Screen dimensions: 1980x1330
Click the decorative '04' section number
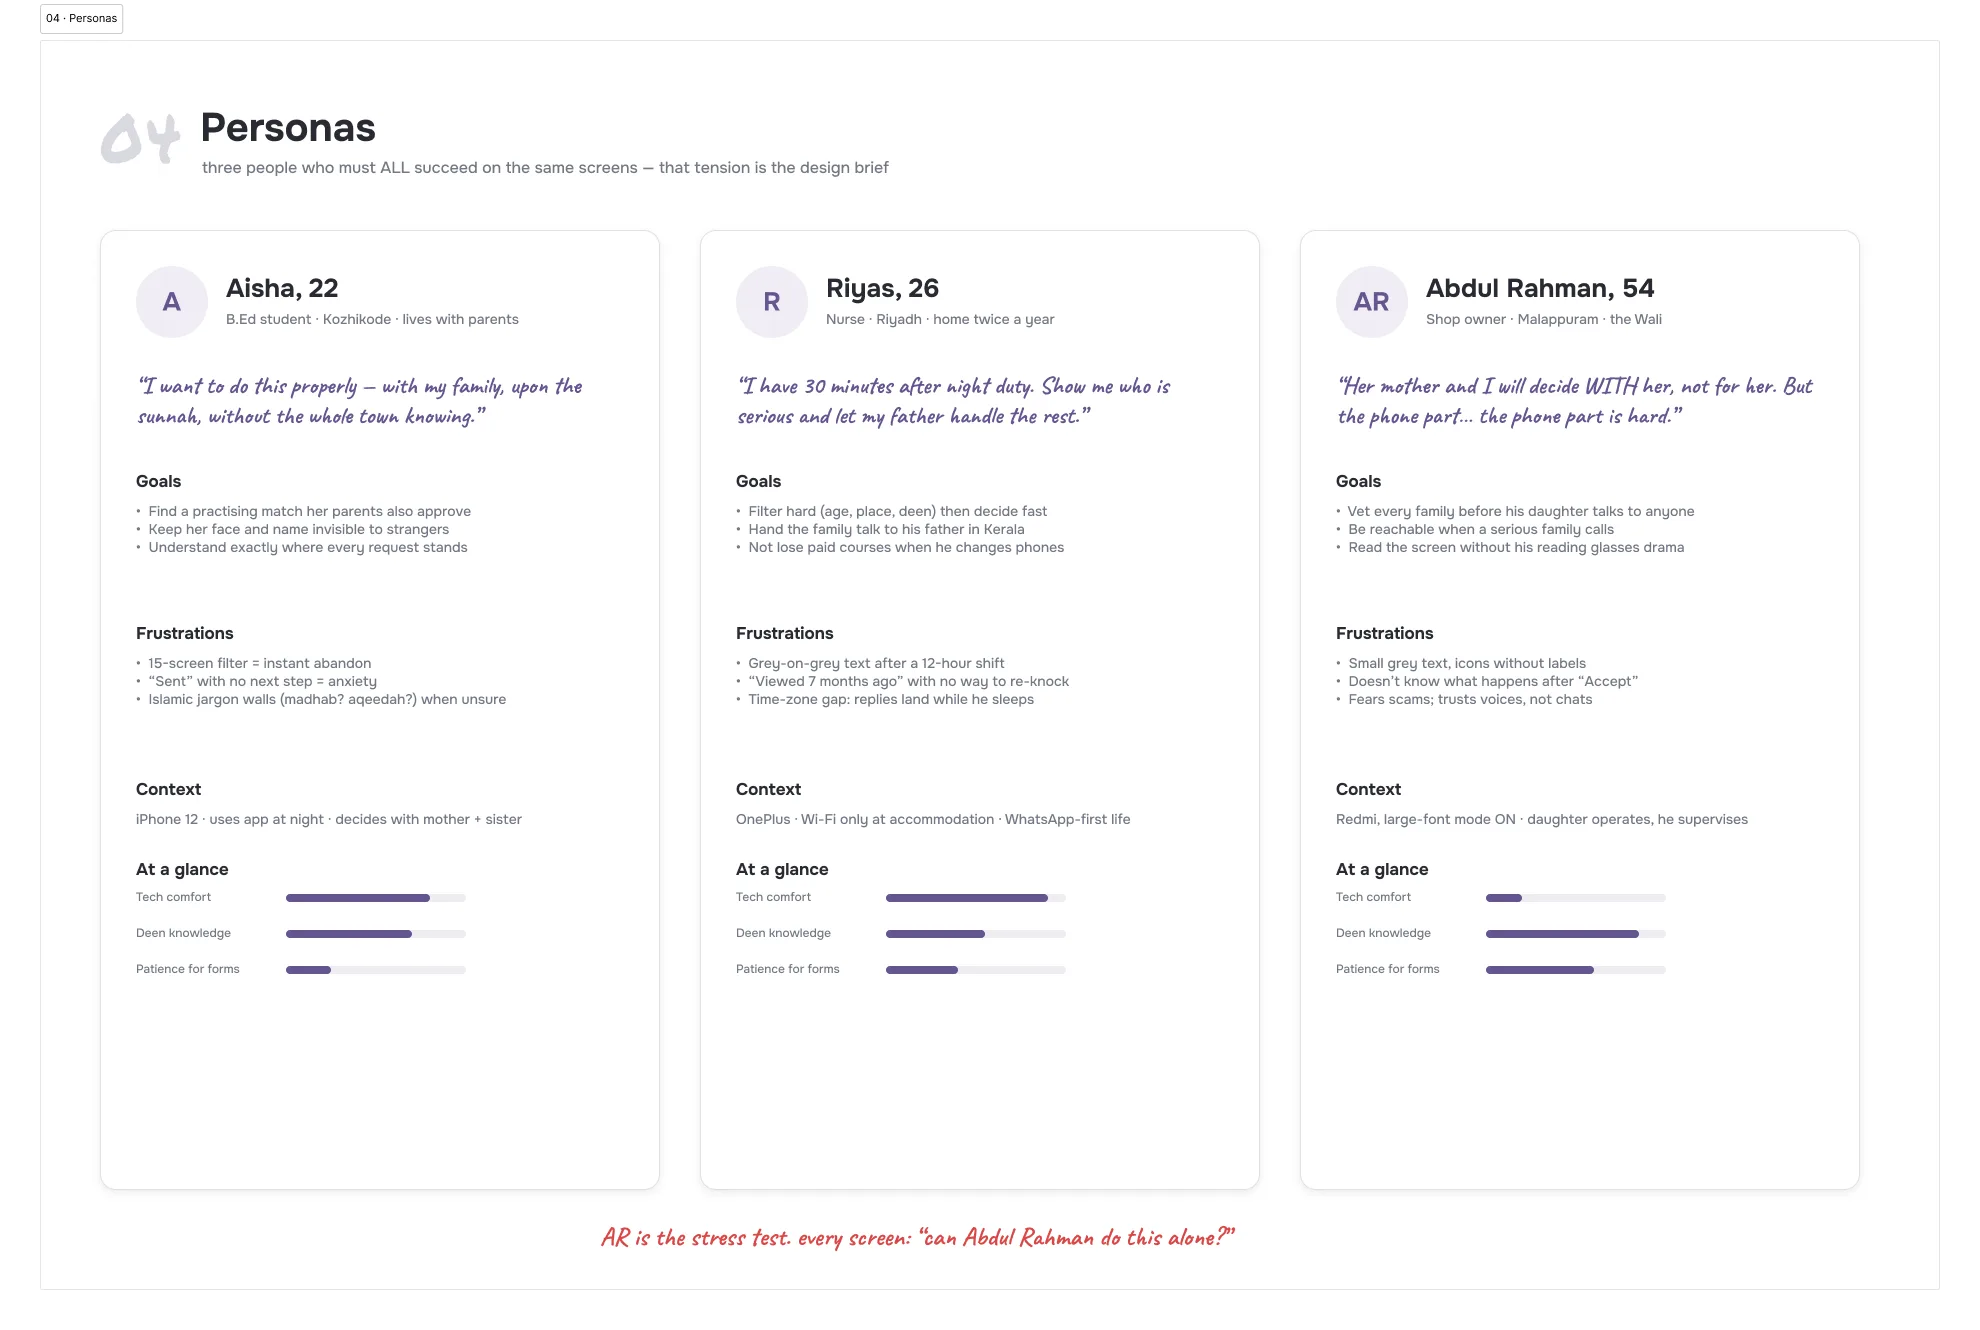click(141, 138)
